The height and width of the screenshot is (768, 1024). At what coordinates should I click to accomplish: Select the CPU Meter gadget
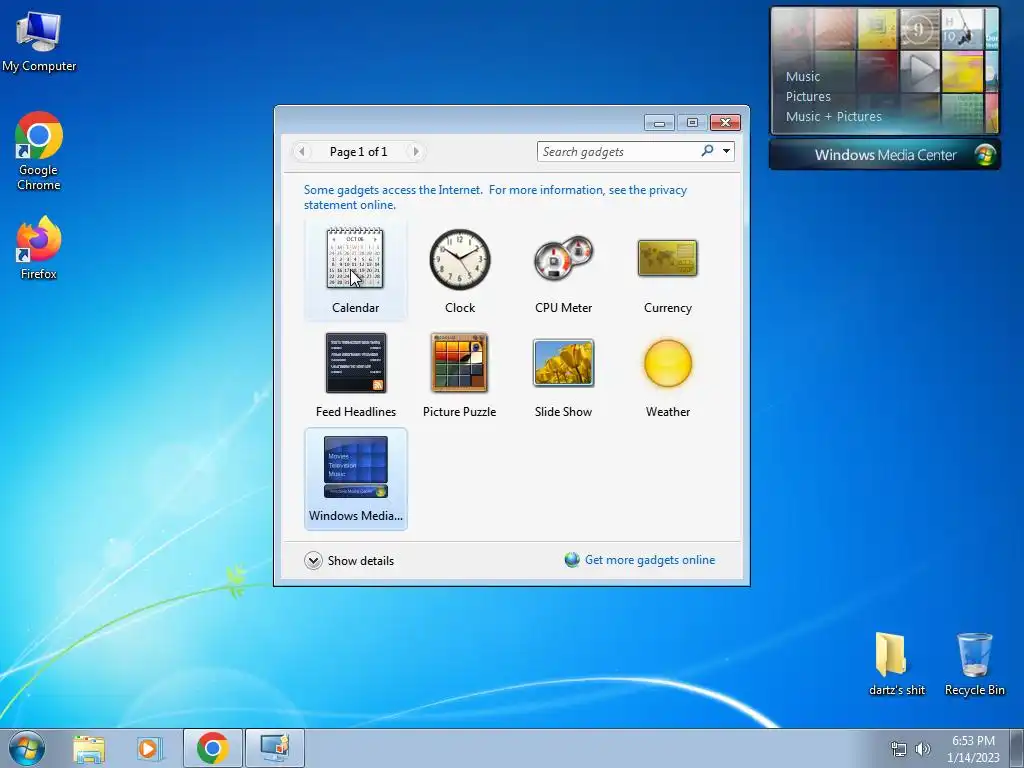click(x=564, y=269)
